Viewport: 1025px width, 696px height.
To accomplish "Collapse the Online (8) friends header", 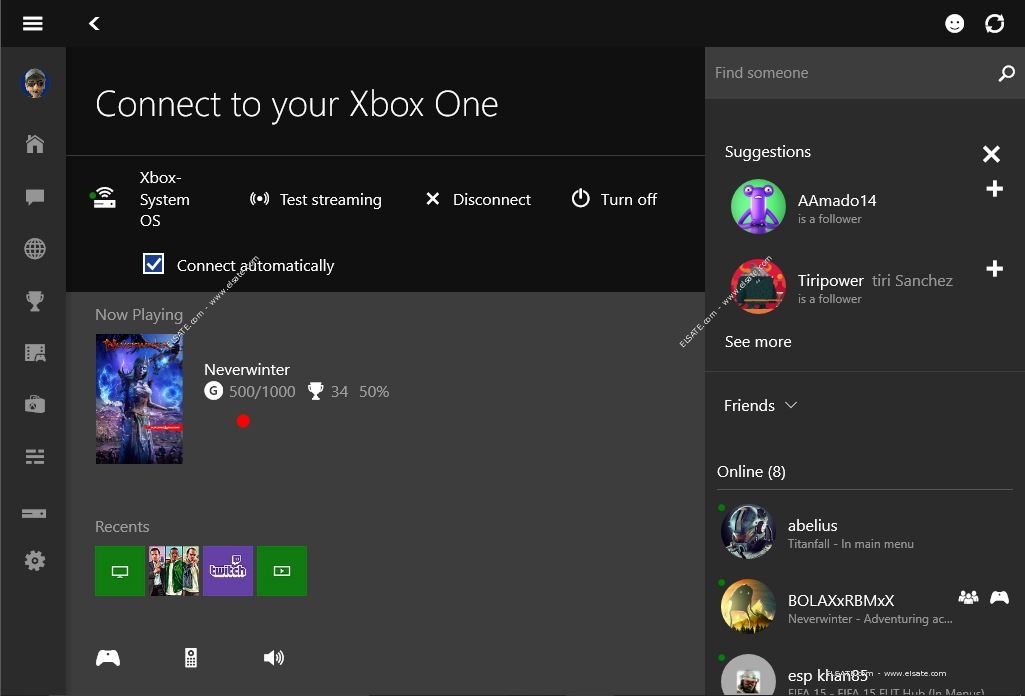I will (751, 471).
